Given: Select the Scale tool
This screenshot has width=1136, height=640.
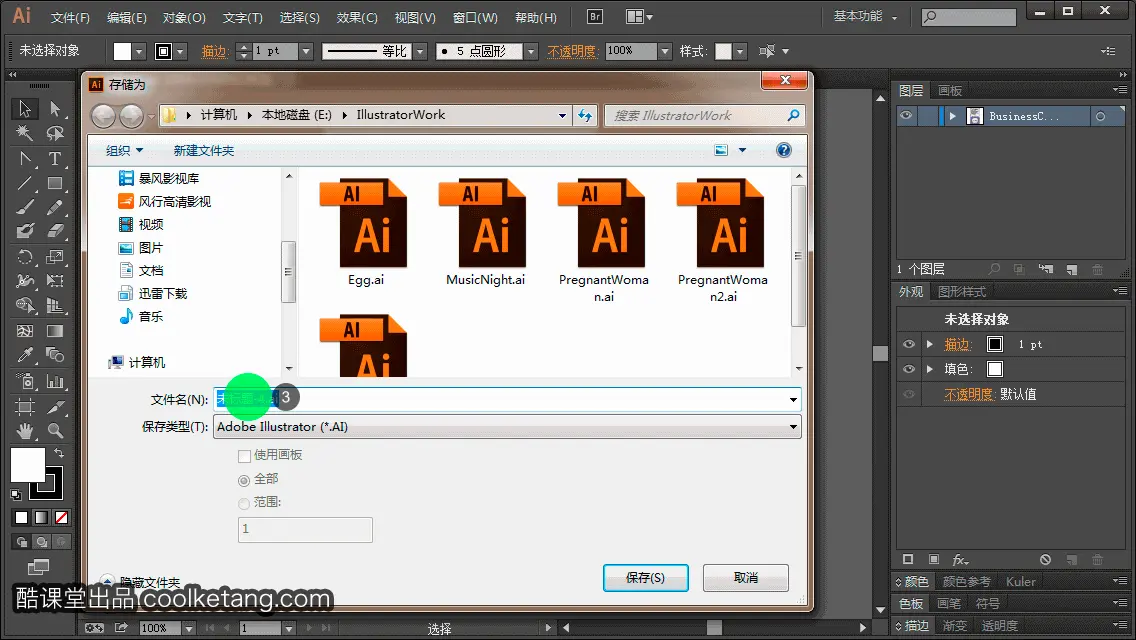Looking at the screenshot, I should 55,257.
